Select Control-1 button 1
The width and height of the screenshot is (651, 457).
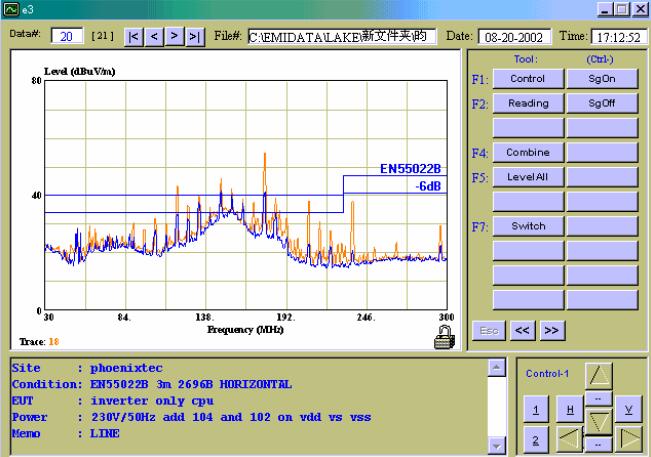536,410
